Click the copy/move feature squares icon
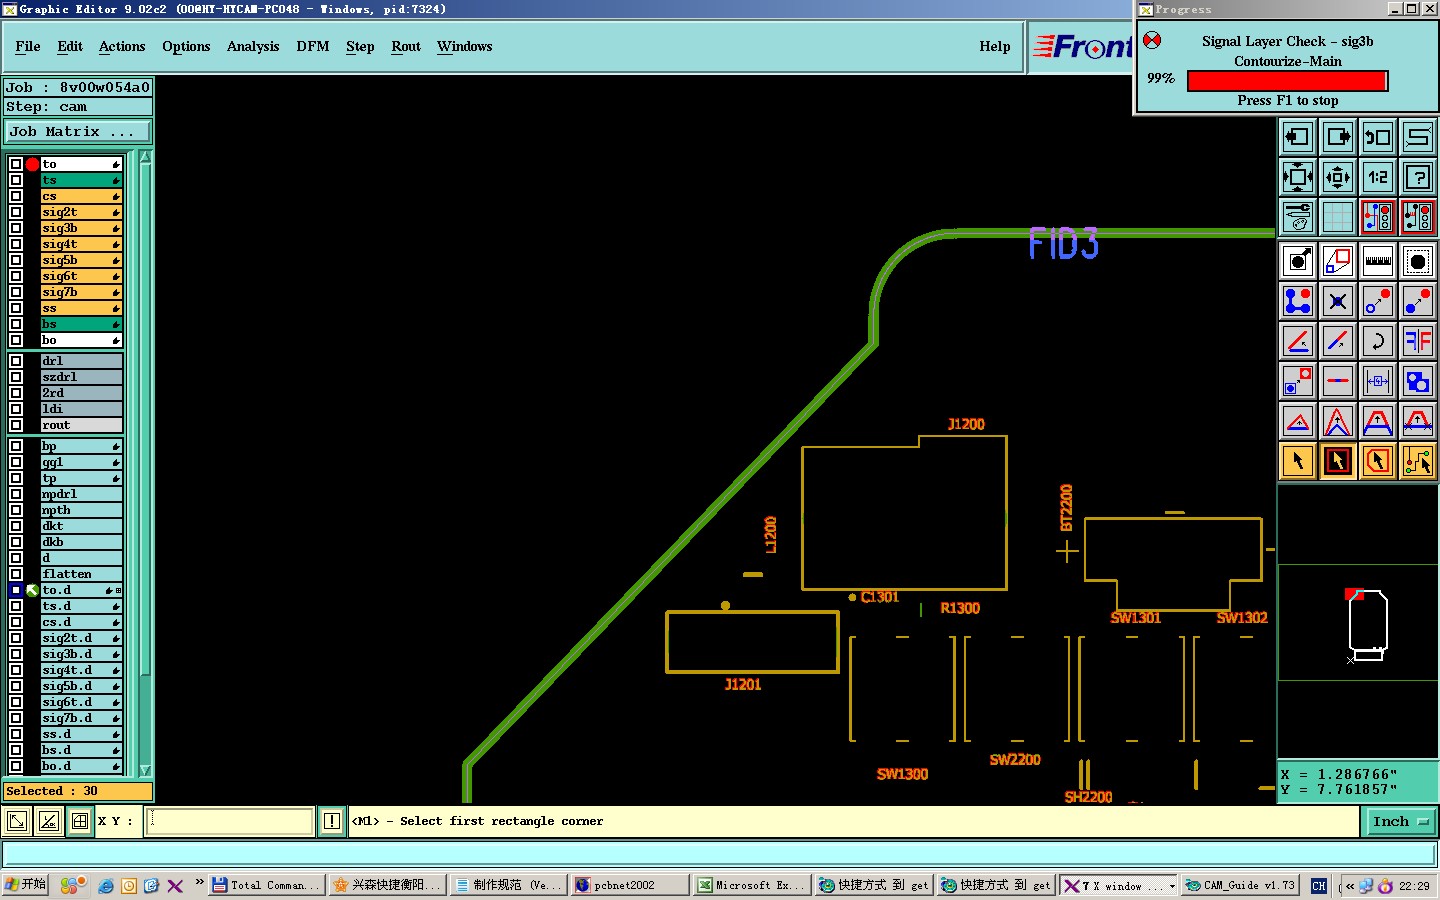Screen dimensions: 1440x900 pos(1337,261)
